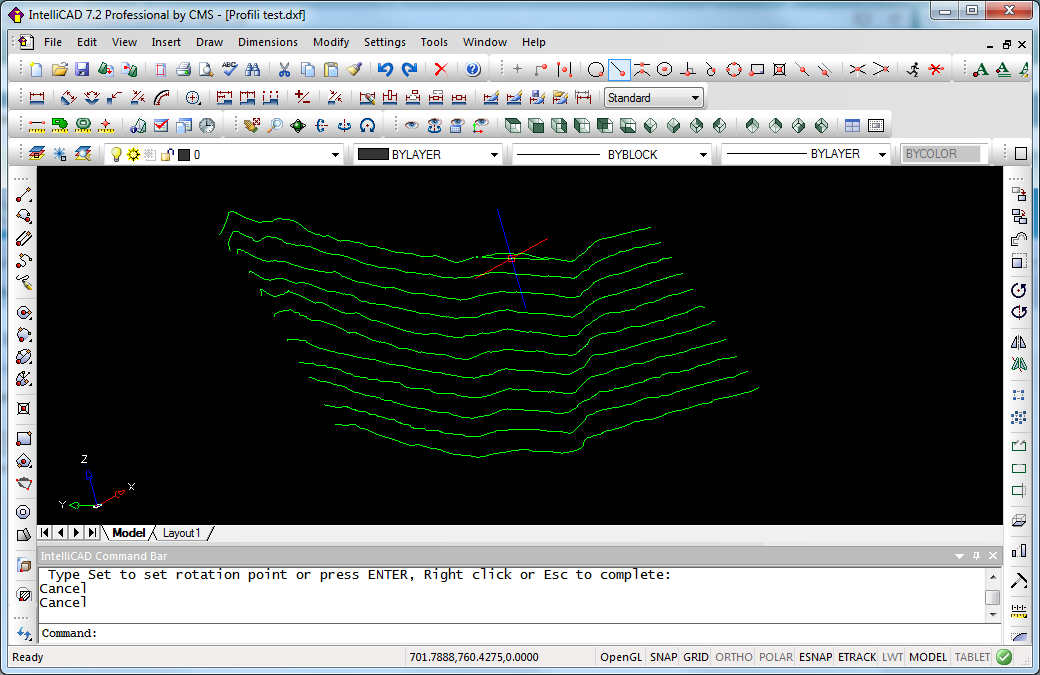Toggle GRID display in status bar
Viewport: 1040px width, 675px height.
coord(696,657)
